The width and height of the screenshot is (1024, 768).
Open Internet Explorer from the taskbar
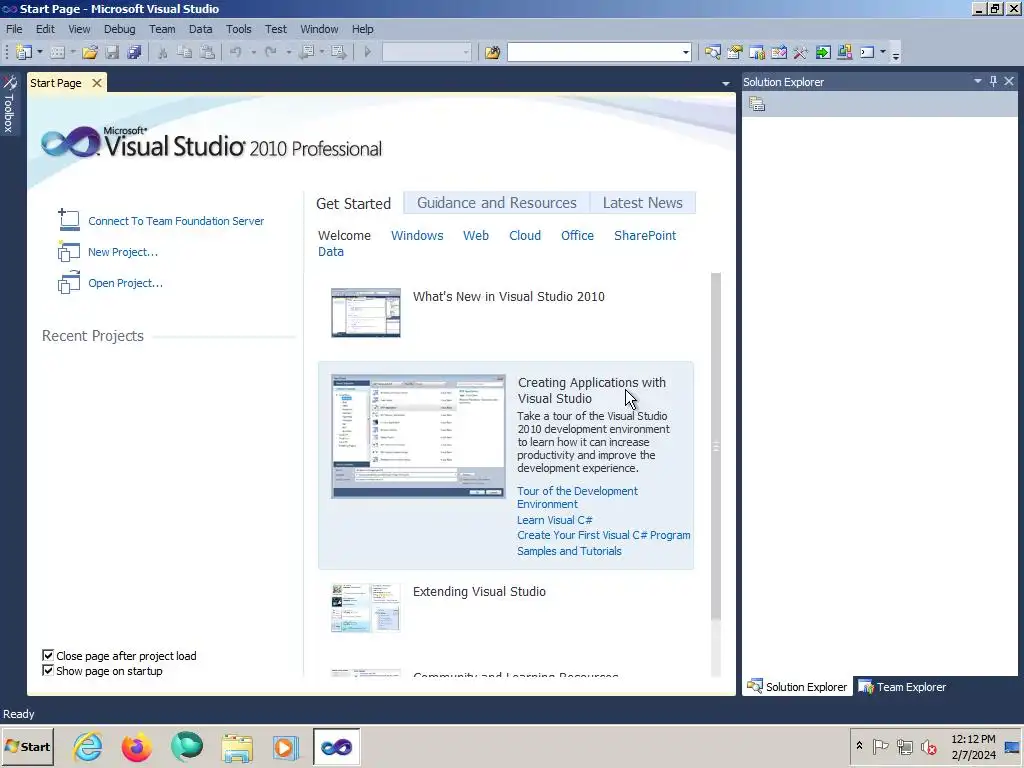pos(88,747)
